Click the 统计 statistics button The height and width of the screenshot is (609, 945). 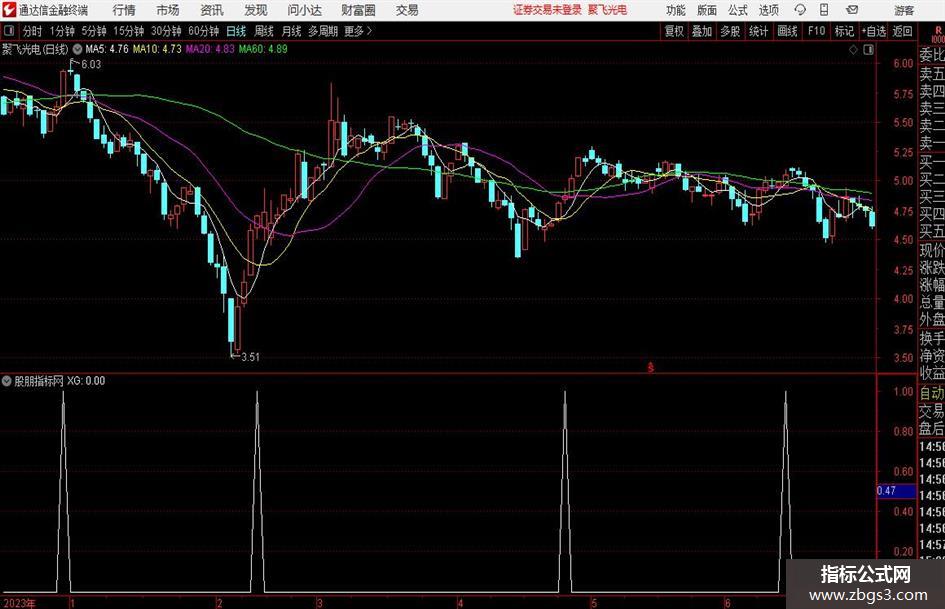coord(758,31)
